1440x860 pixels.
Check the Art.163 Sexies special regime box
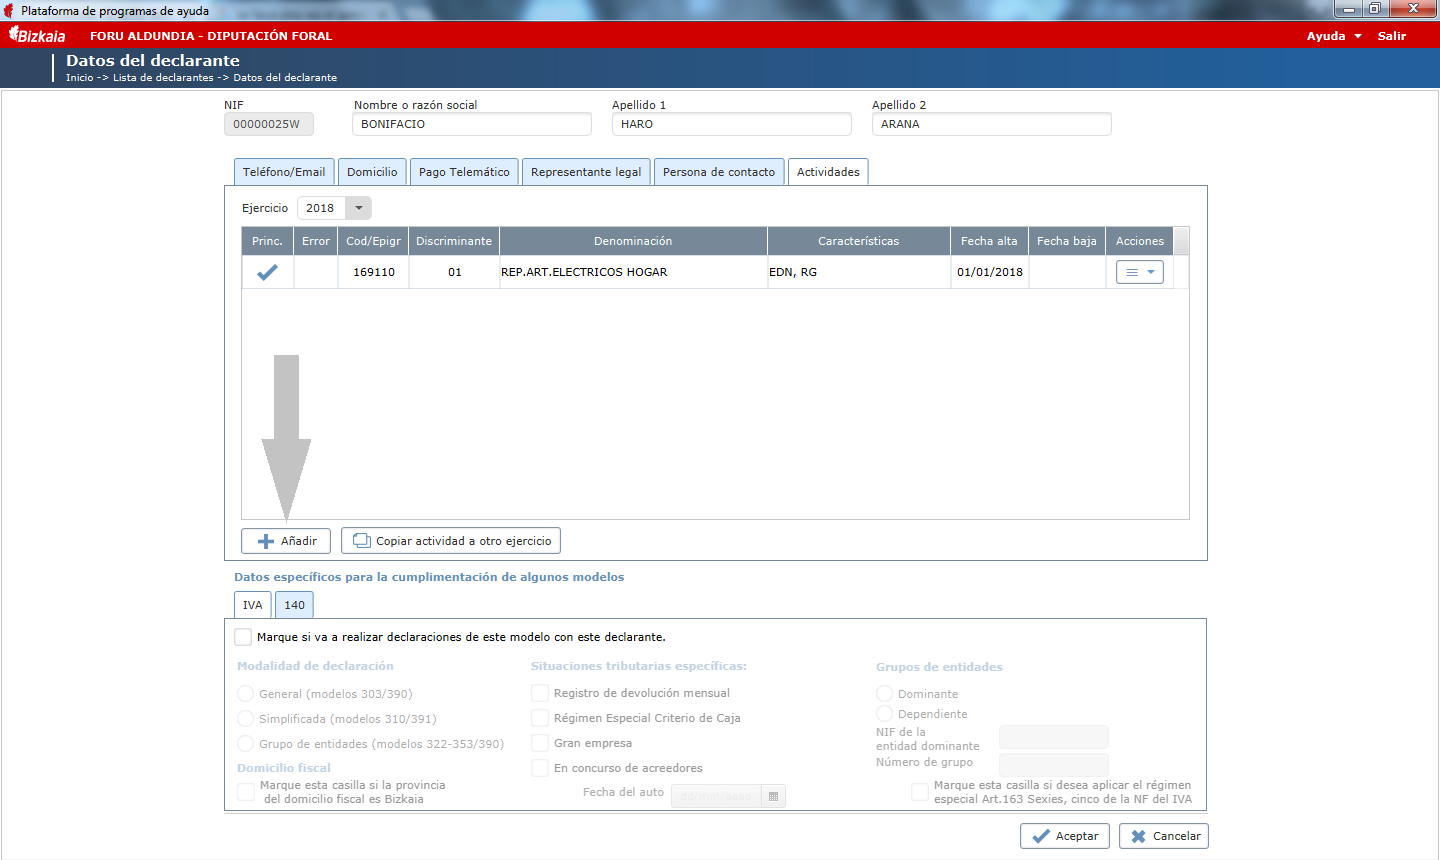[x=920, y=792]
